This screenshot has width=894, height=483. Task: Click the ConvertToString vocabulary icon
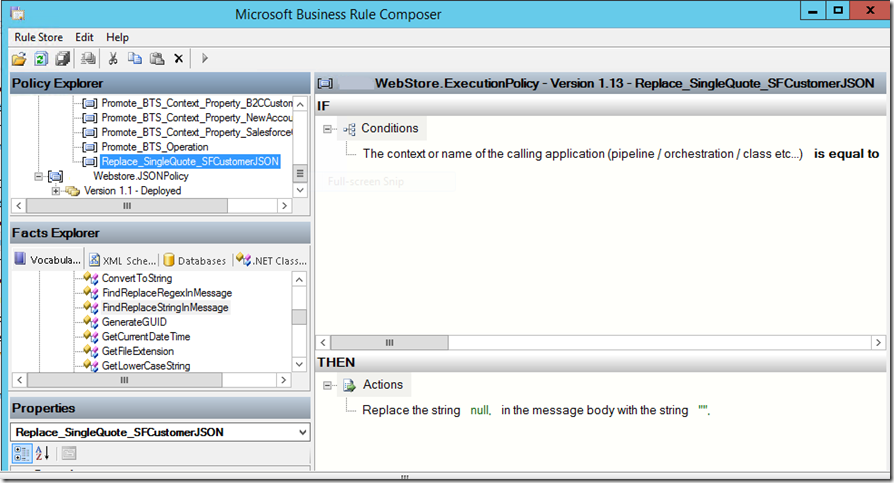[x=91, y=278]
